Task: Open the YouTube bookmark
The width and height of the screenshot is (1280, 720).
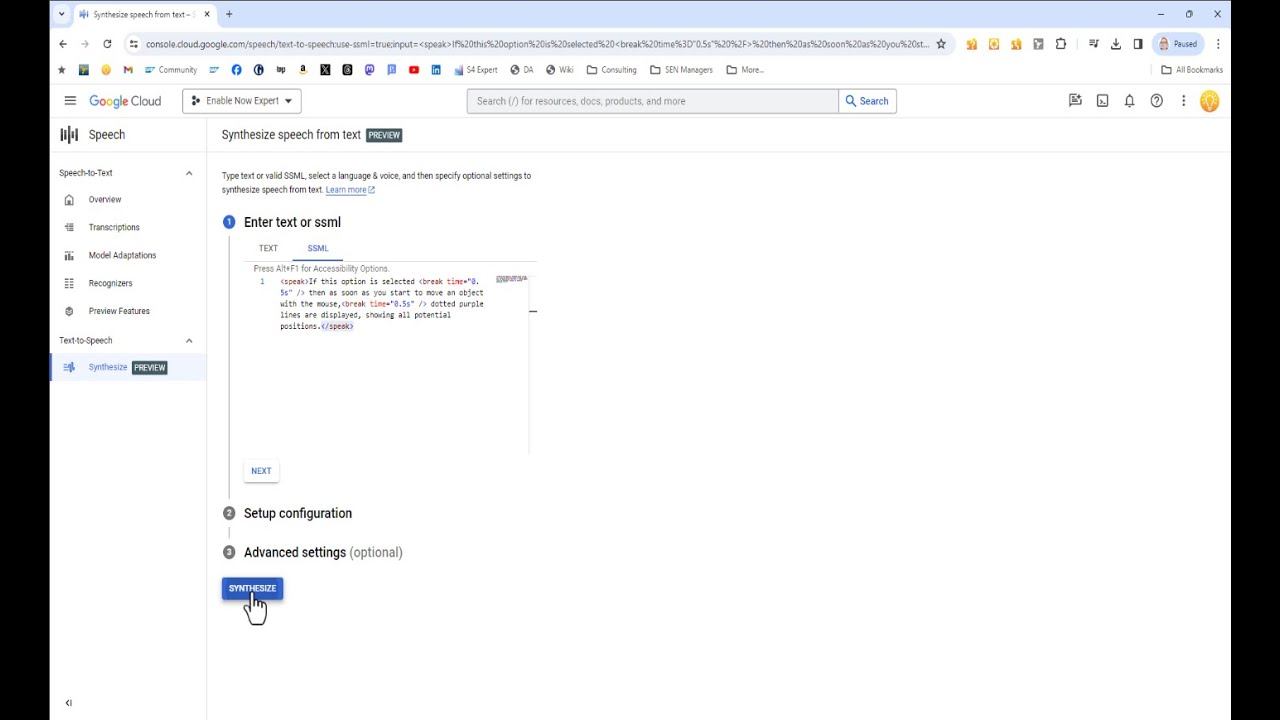Action: pos(414,70)
